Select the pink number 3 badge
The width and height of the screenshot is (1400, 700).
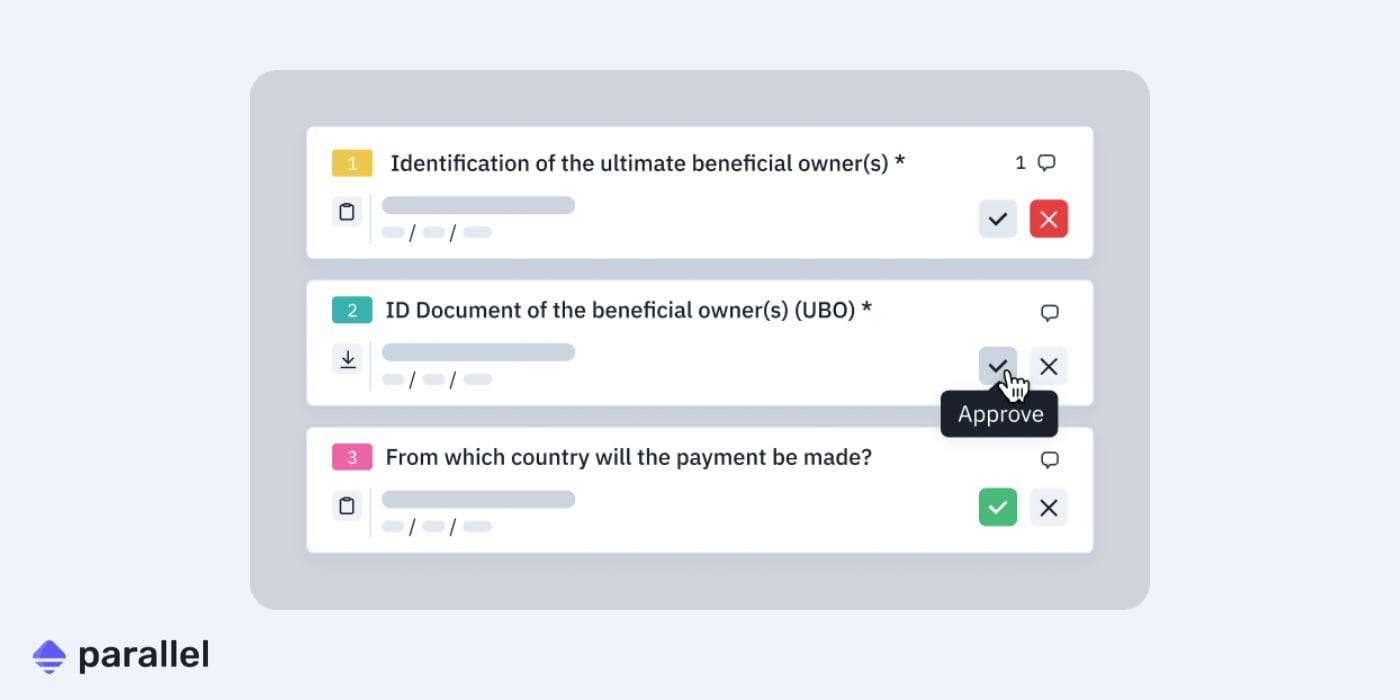tap(351, 456)
